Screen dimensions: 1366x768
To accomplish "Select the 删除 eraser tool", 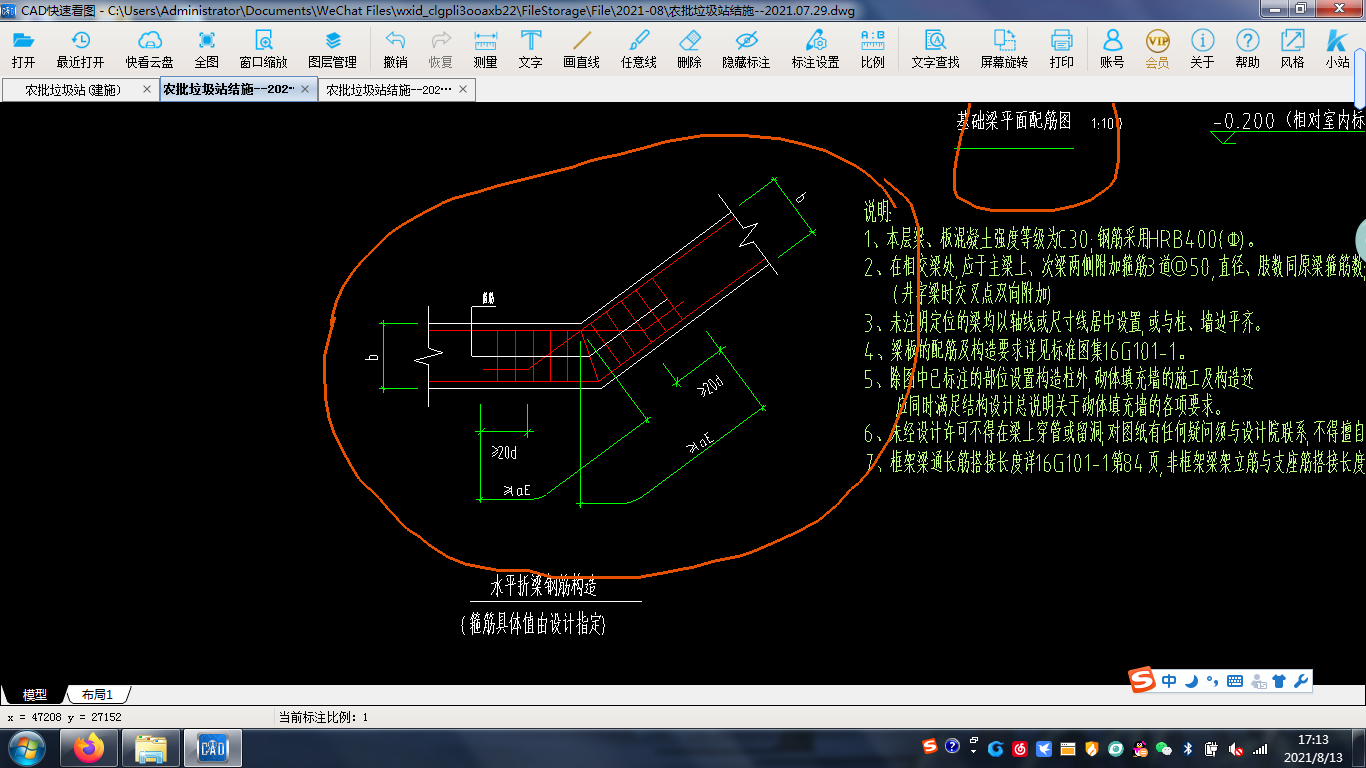I will tap(689, 49).
